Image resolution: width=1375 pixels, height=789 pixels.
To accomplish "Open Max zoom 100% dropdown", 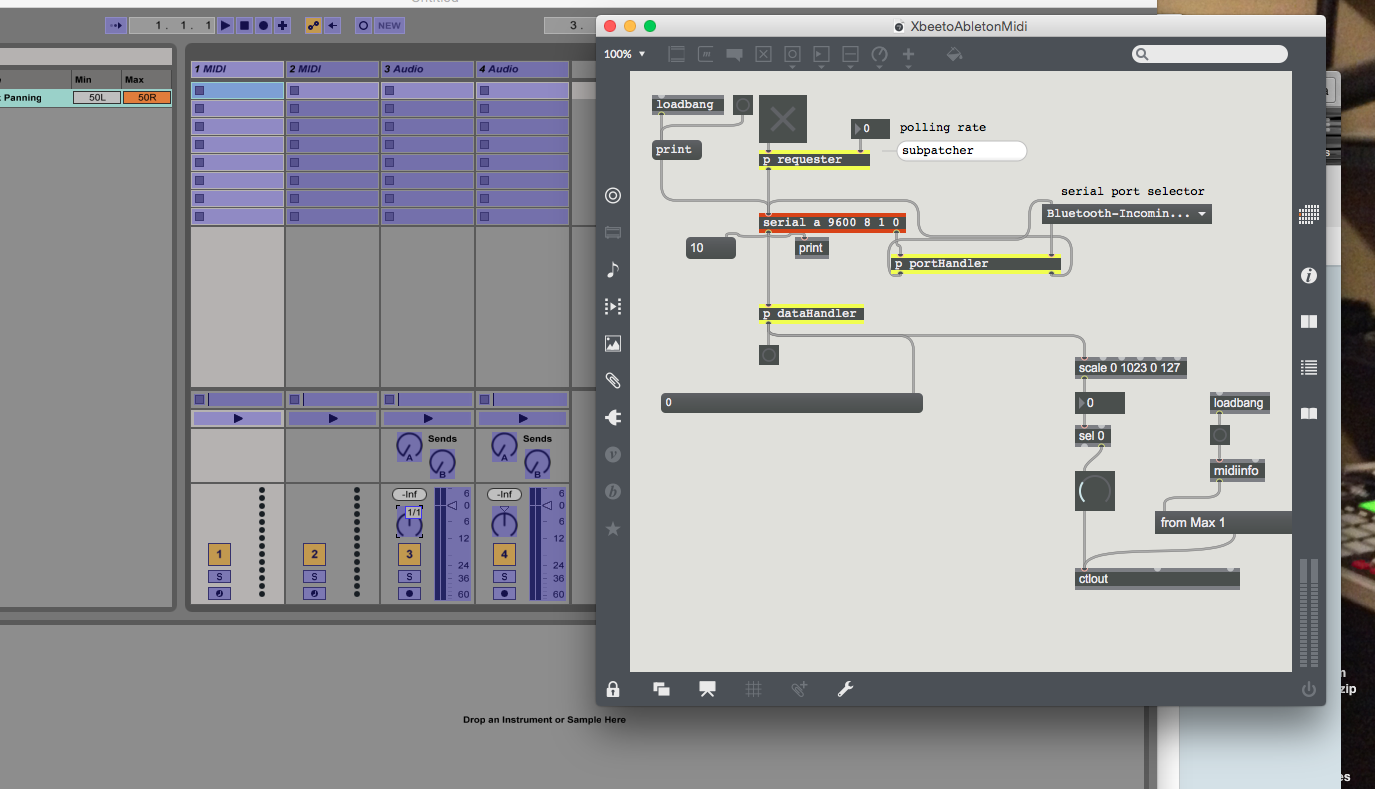I will tap(625, 54).
